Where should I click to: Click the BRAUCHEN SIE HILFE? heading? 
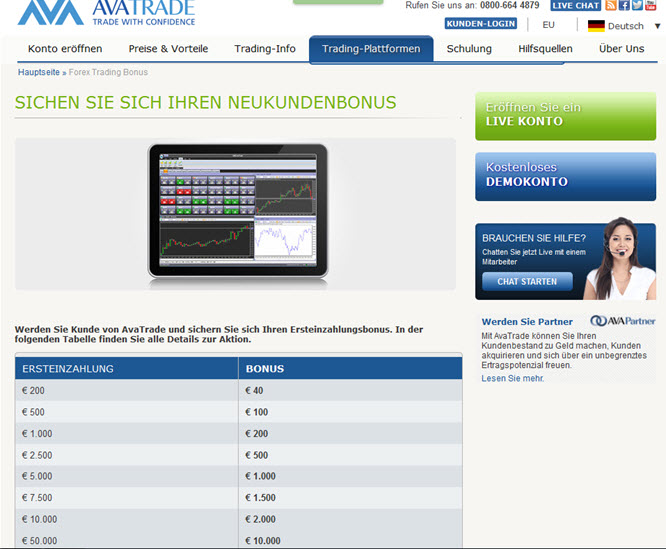point(534,238)
